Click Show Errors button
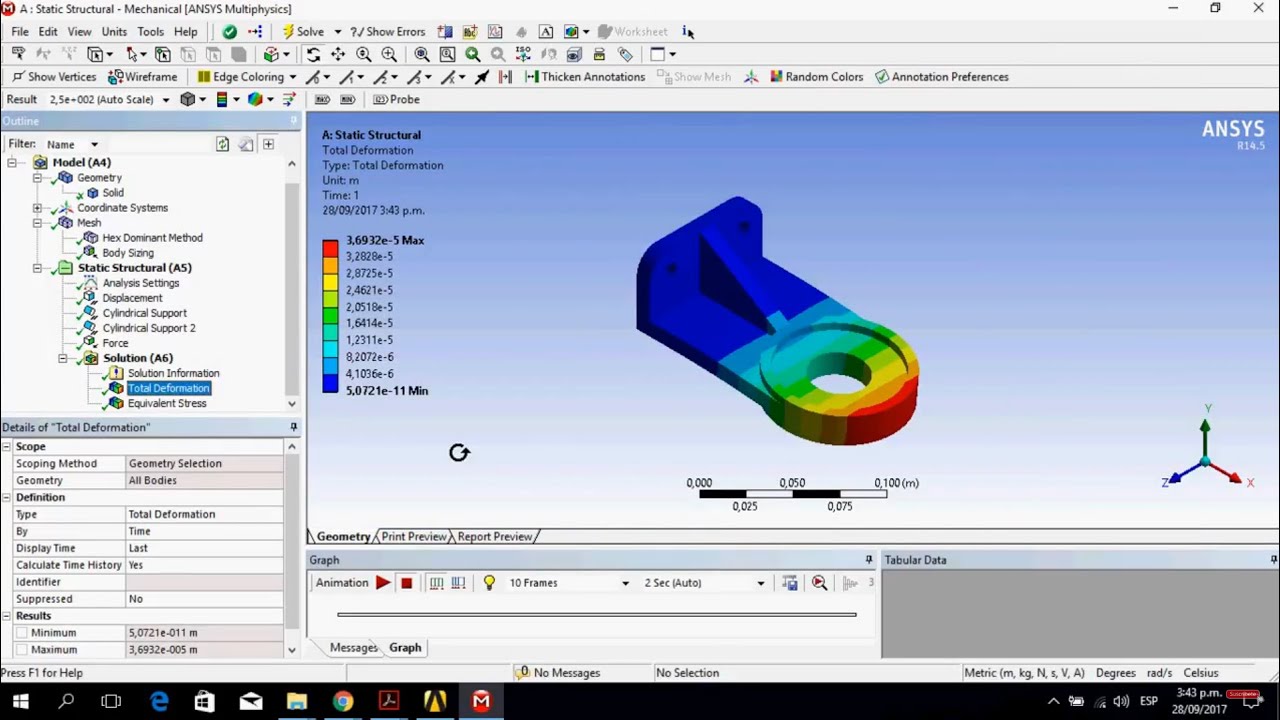The width and height of the screenshot is (1280, 720). tap(387, 32)
